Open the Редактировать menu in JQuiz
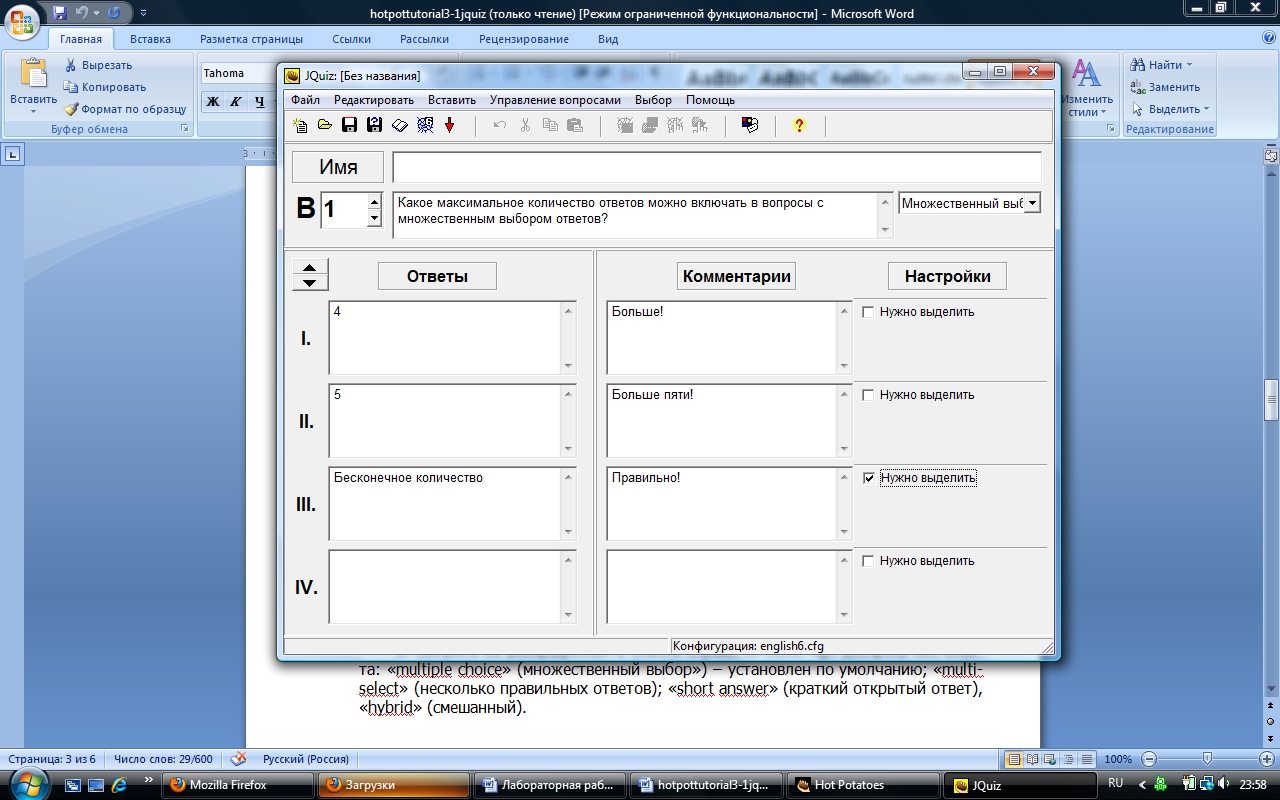 coord(374,100)
